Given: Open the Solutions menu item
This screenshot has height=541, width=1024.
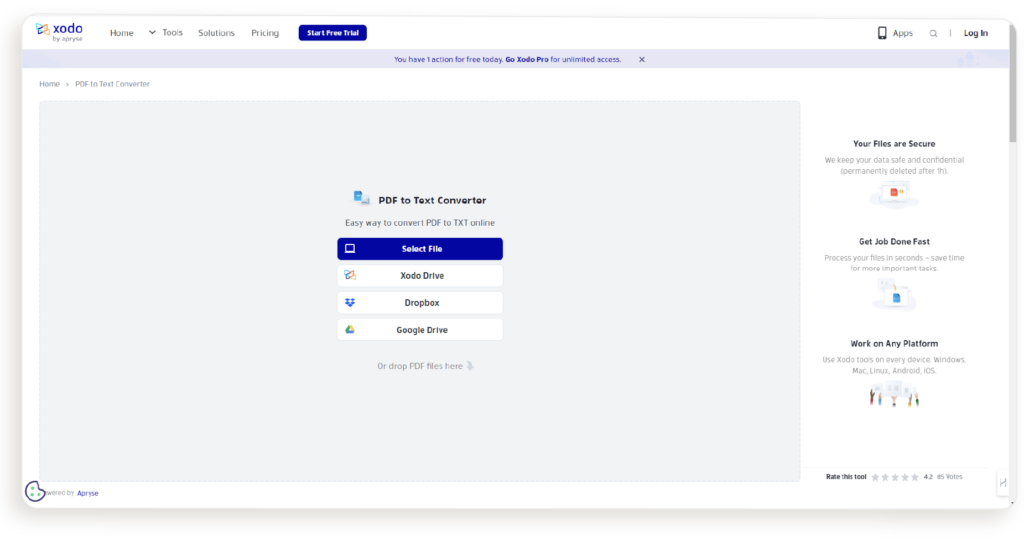Looking at the screenshot, I should point(216,33).
